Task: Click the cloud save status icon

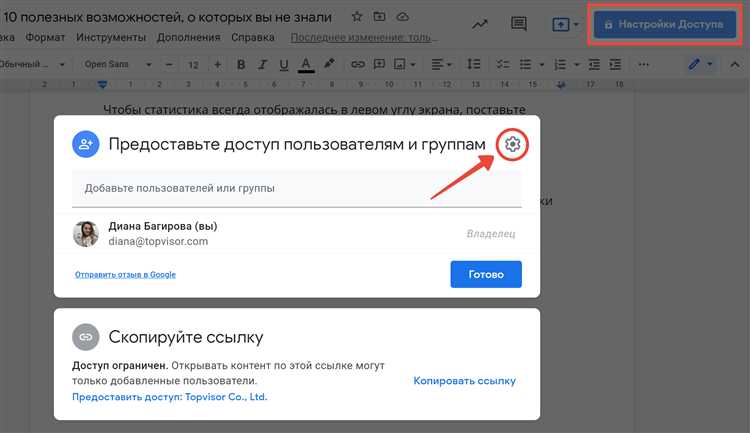Action: (403, 17)
